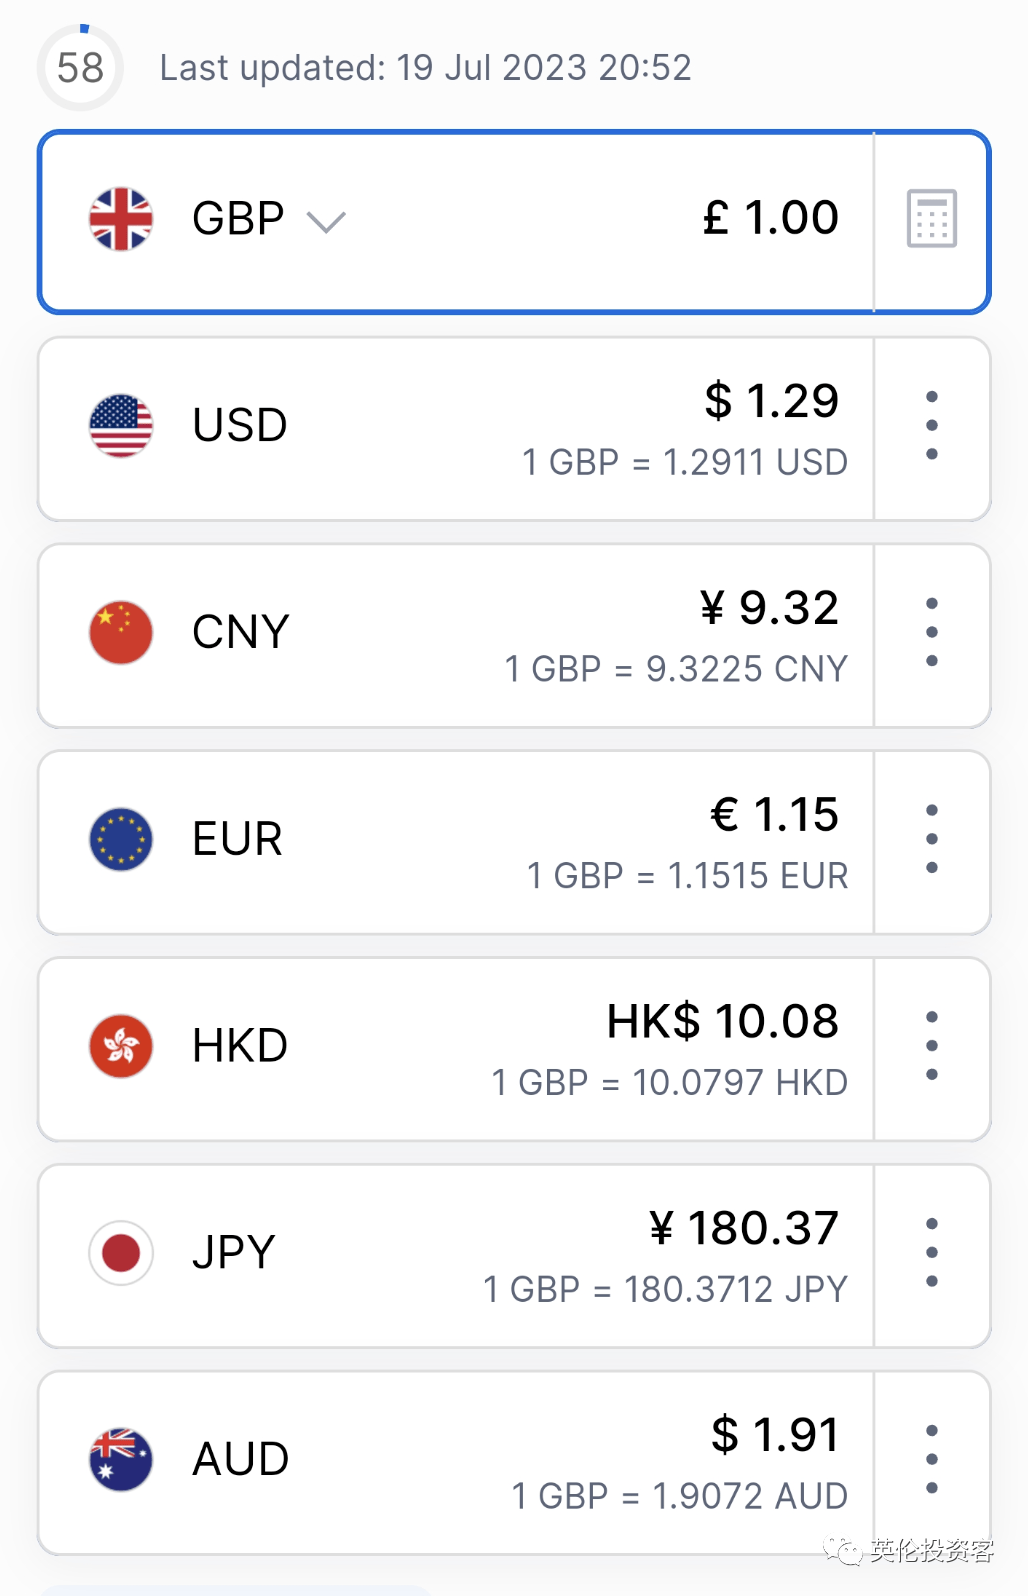
Task: Click the US flag icon
Action: click(x=121, y=426)
